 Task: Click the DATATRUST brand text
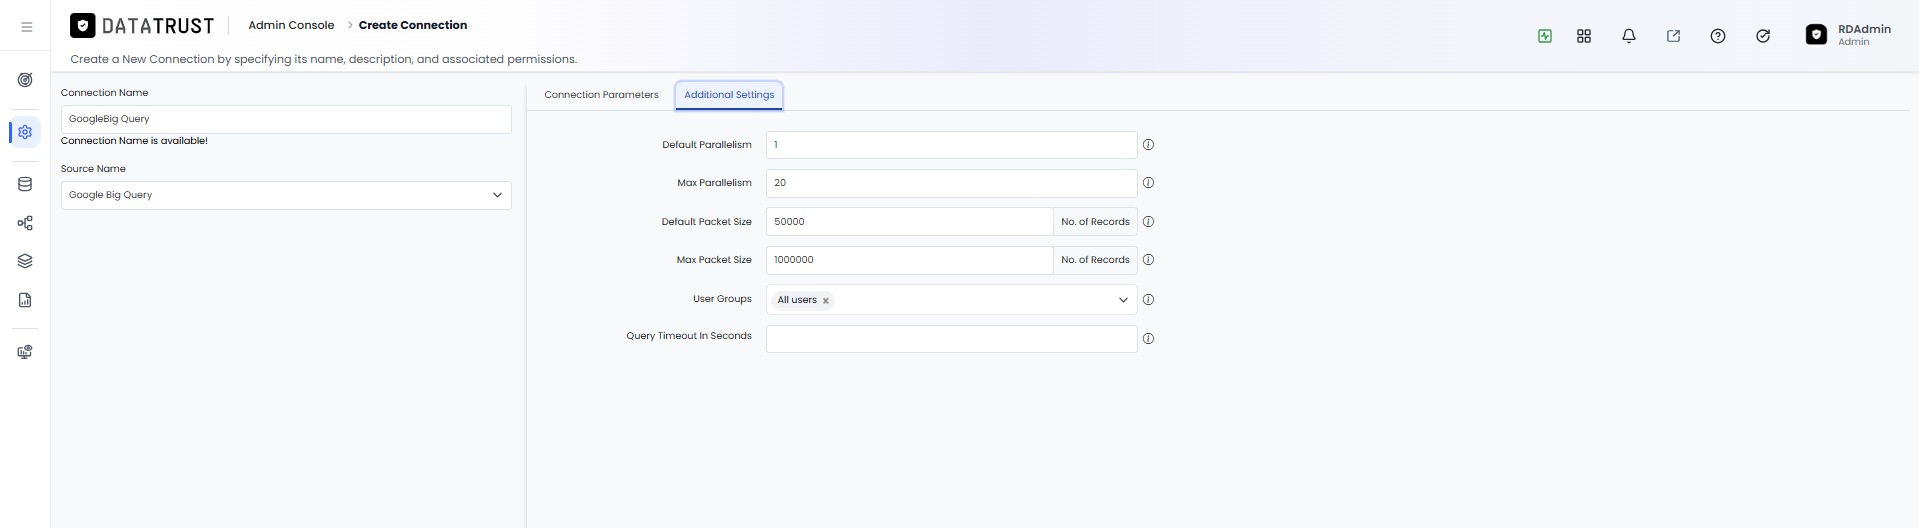(158, 26)
